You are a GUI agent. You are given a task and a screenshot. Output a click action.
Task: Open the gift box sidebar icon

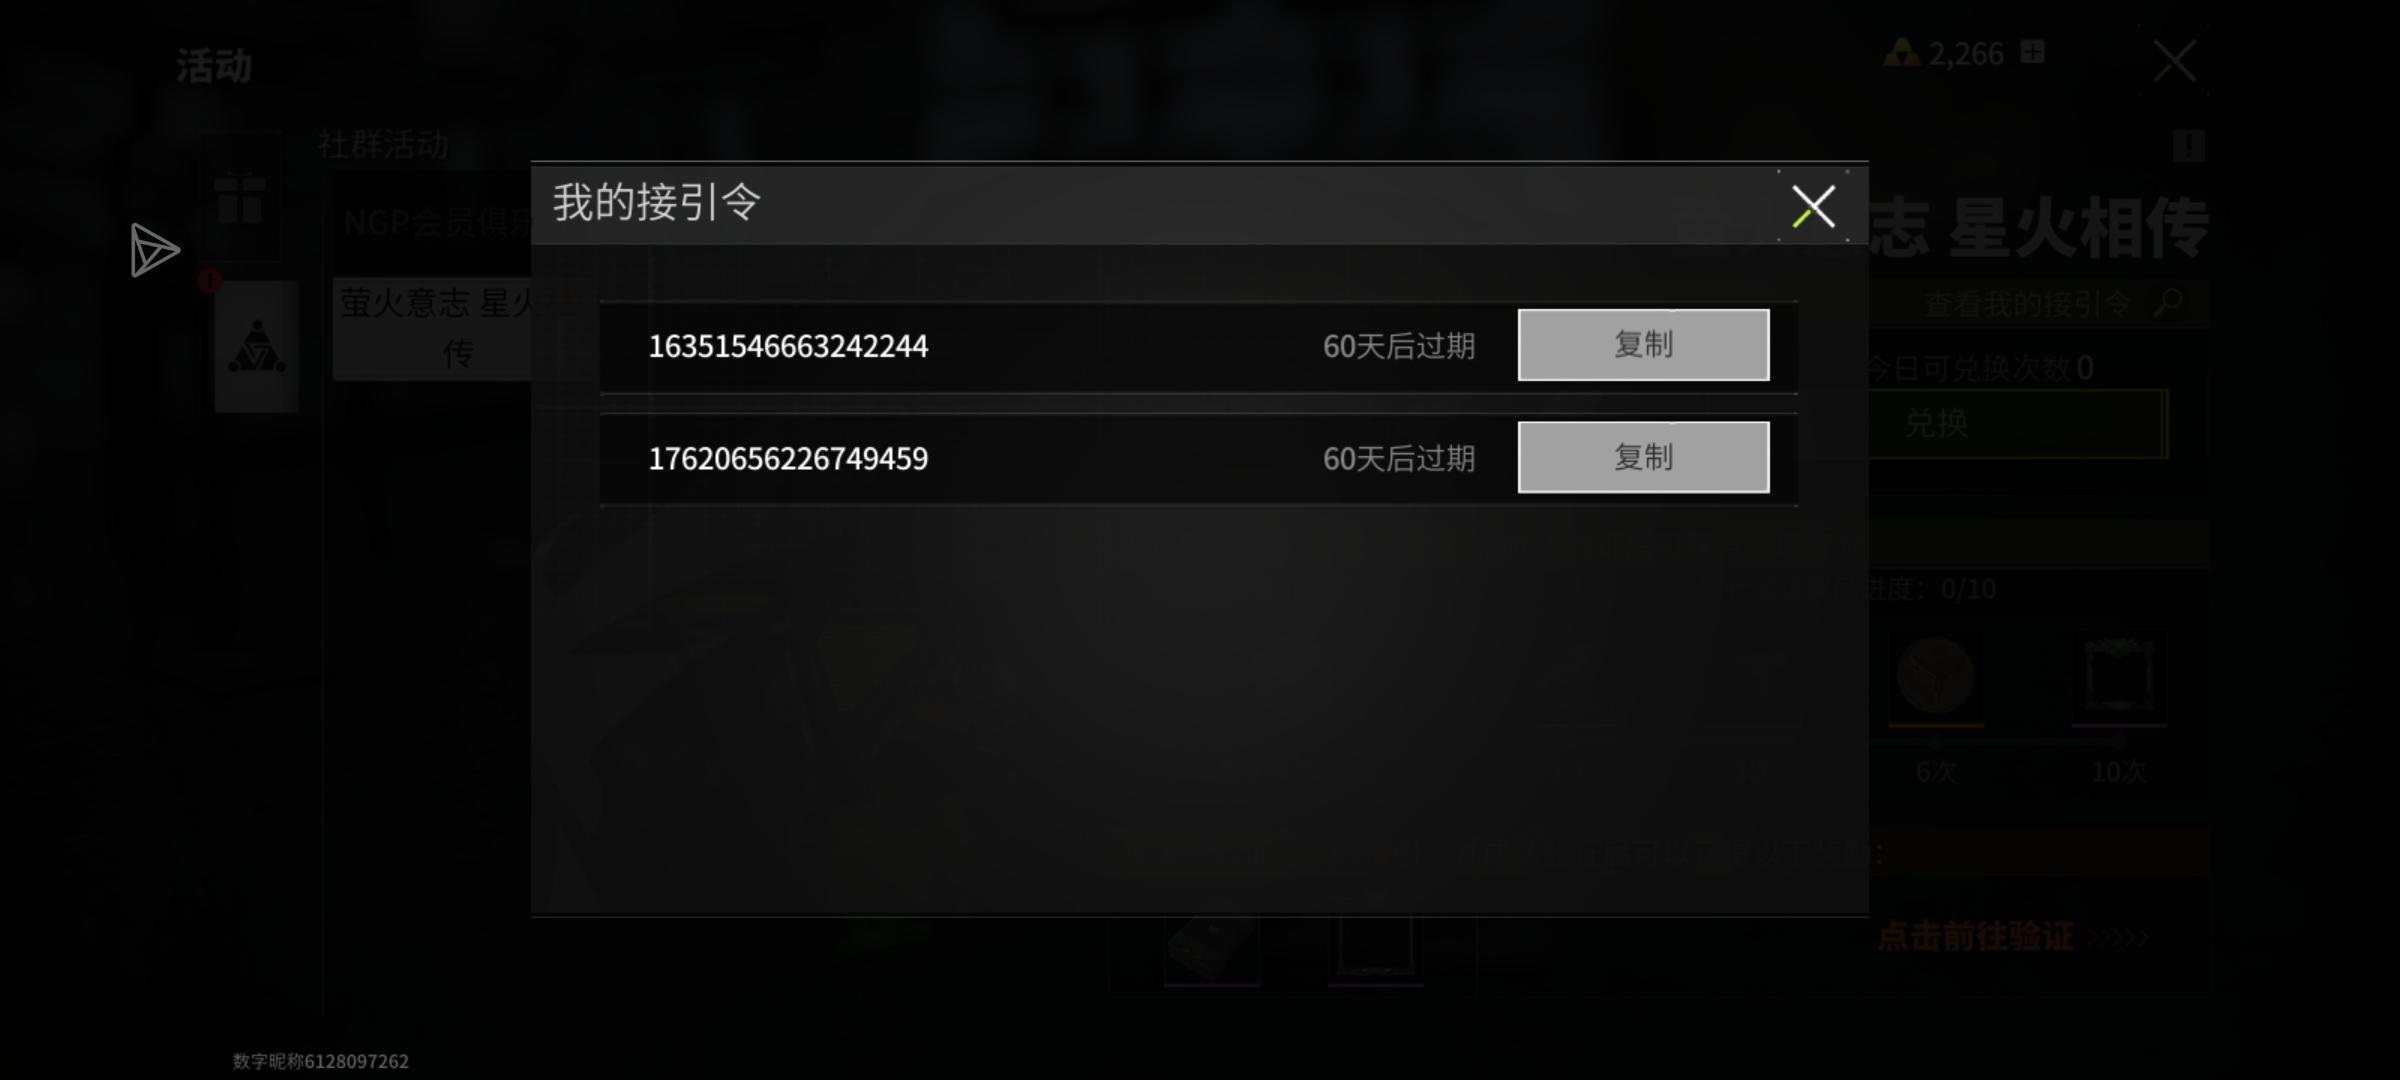240,197
